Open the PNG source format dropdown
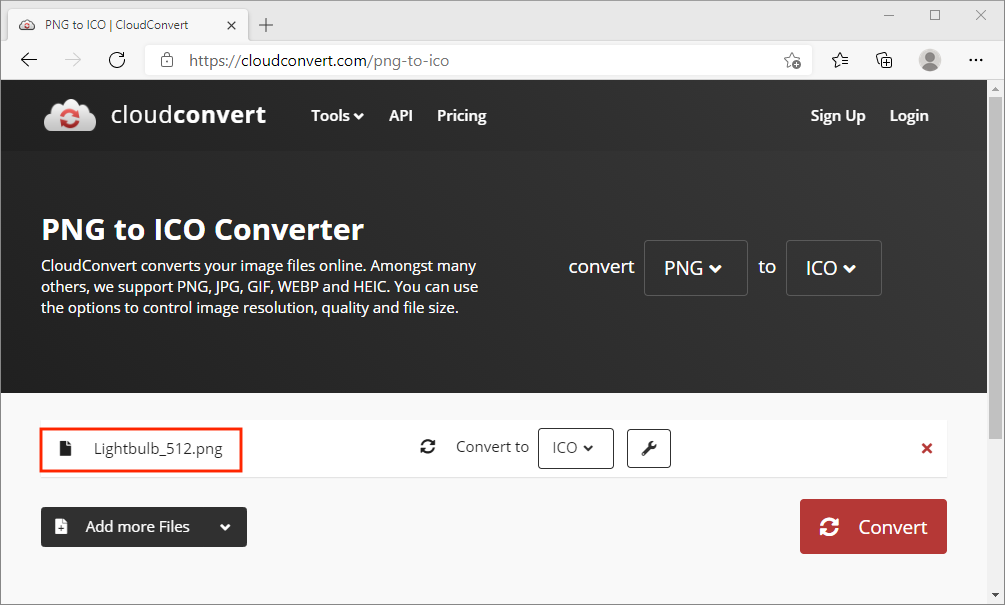Viewport: 1005px width, 605px height. click(x=695, y=268)
